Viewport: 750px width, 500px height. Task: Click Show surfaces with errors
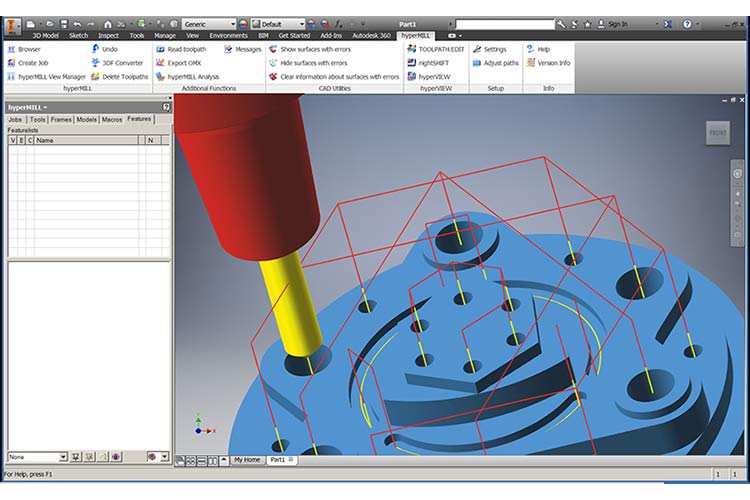click(310, 49)
